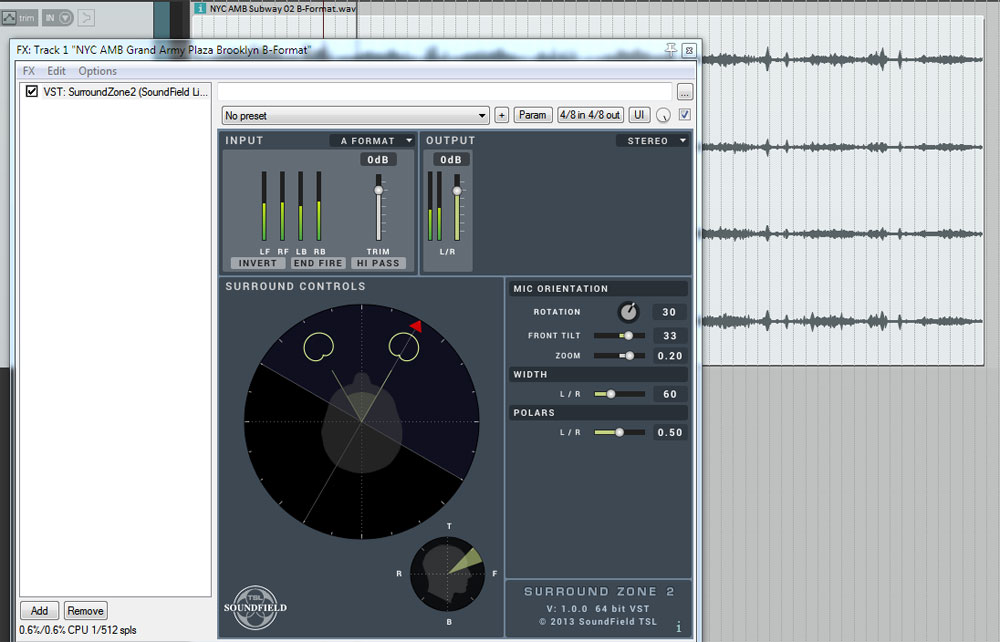Image resolution: width=1000 pixels, height=642 pixels.
Task: Click the output level slider handle
Action: [x=457, y=191]
